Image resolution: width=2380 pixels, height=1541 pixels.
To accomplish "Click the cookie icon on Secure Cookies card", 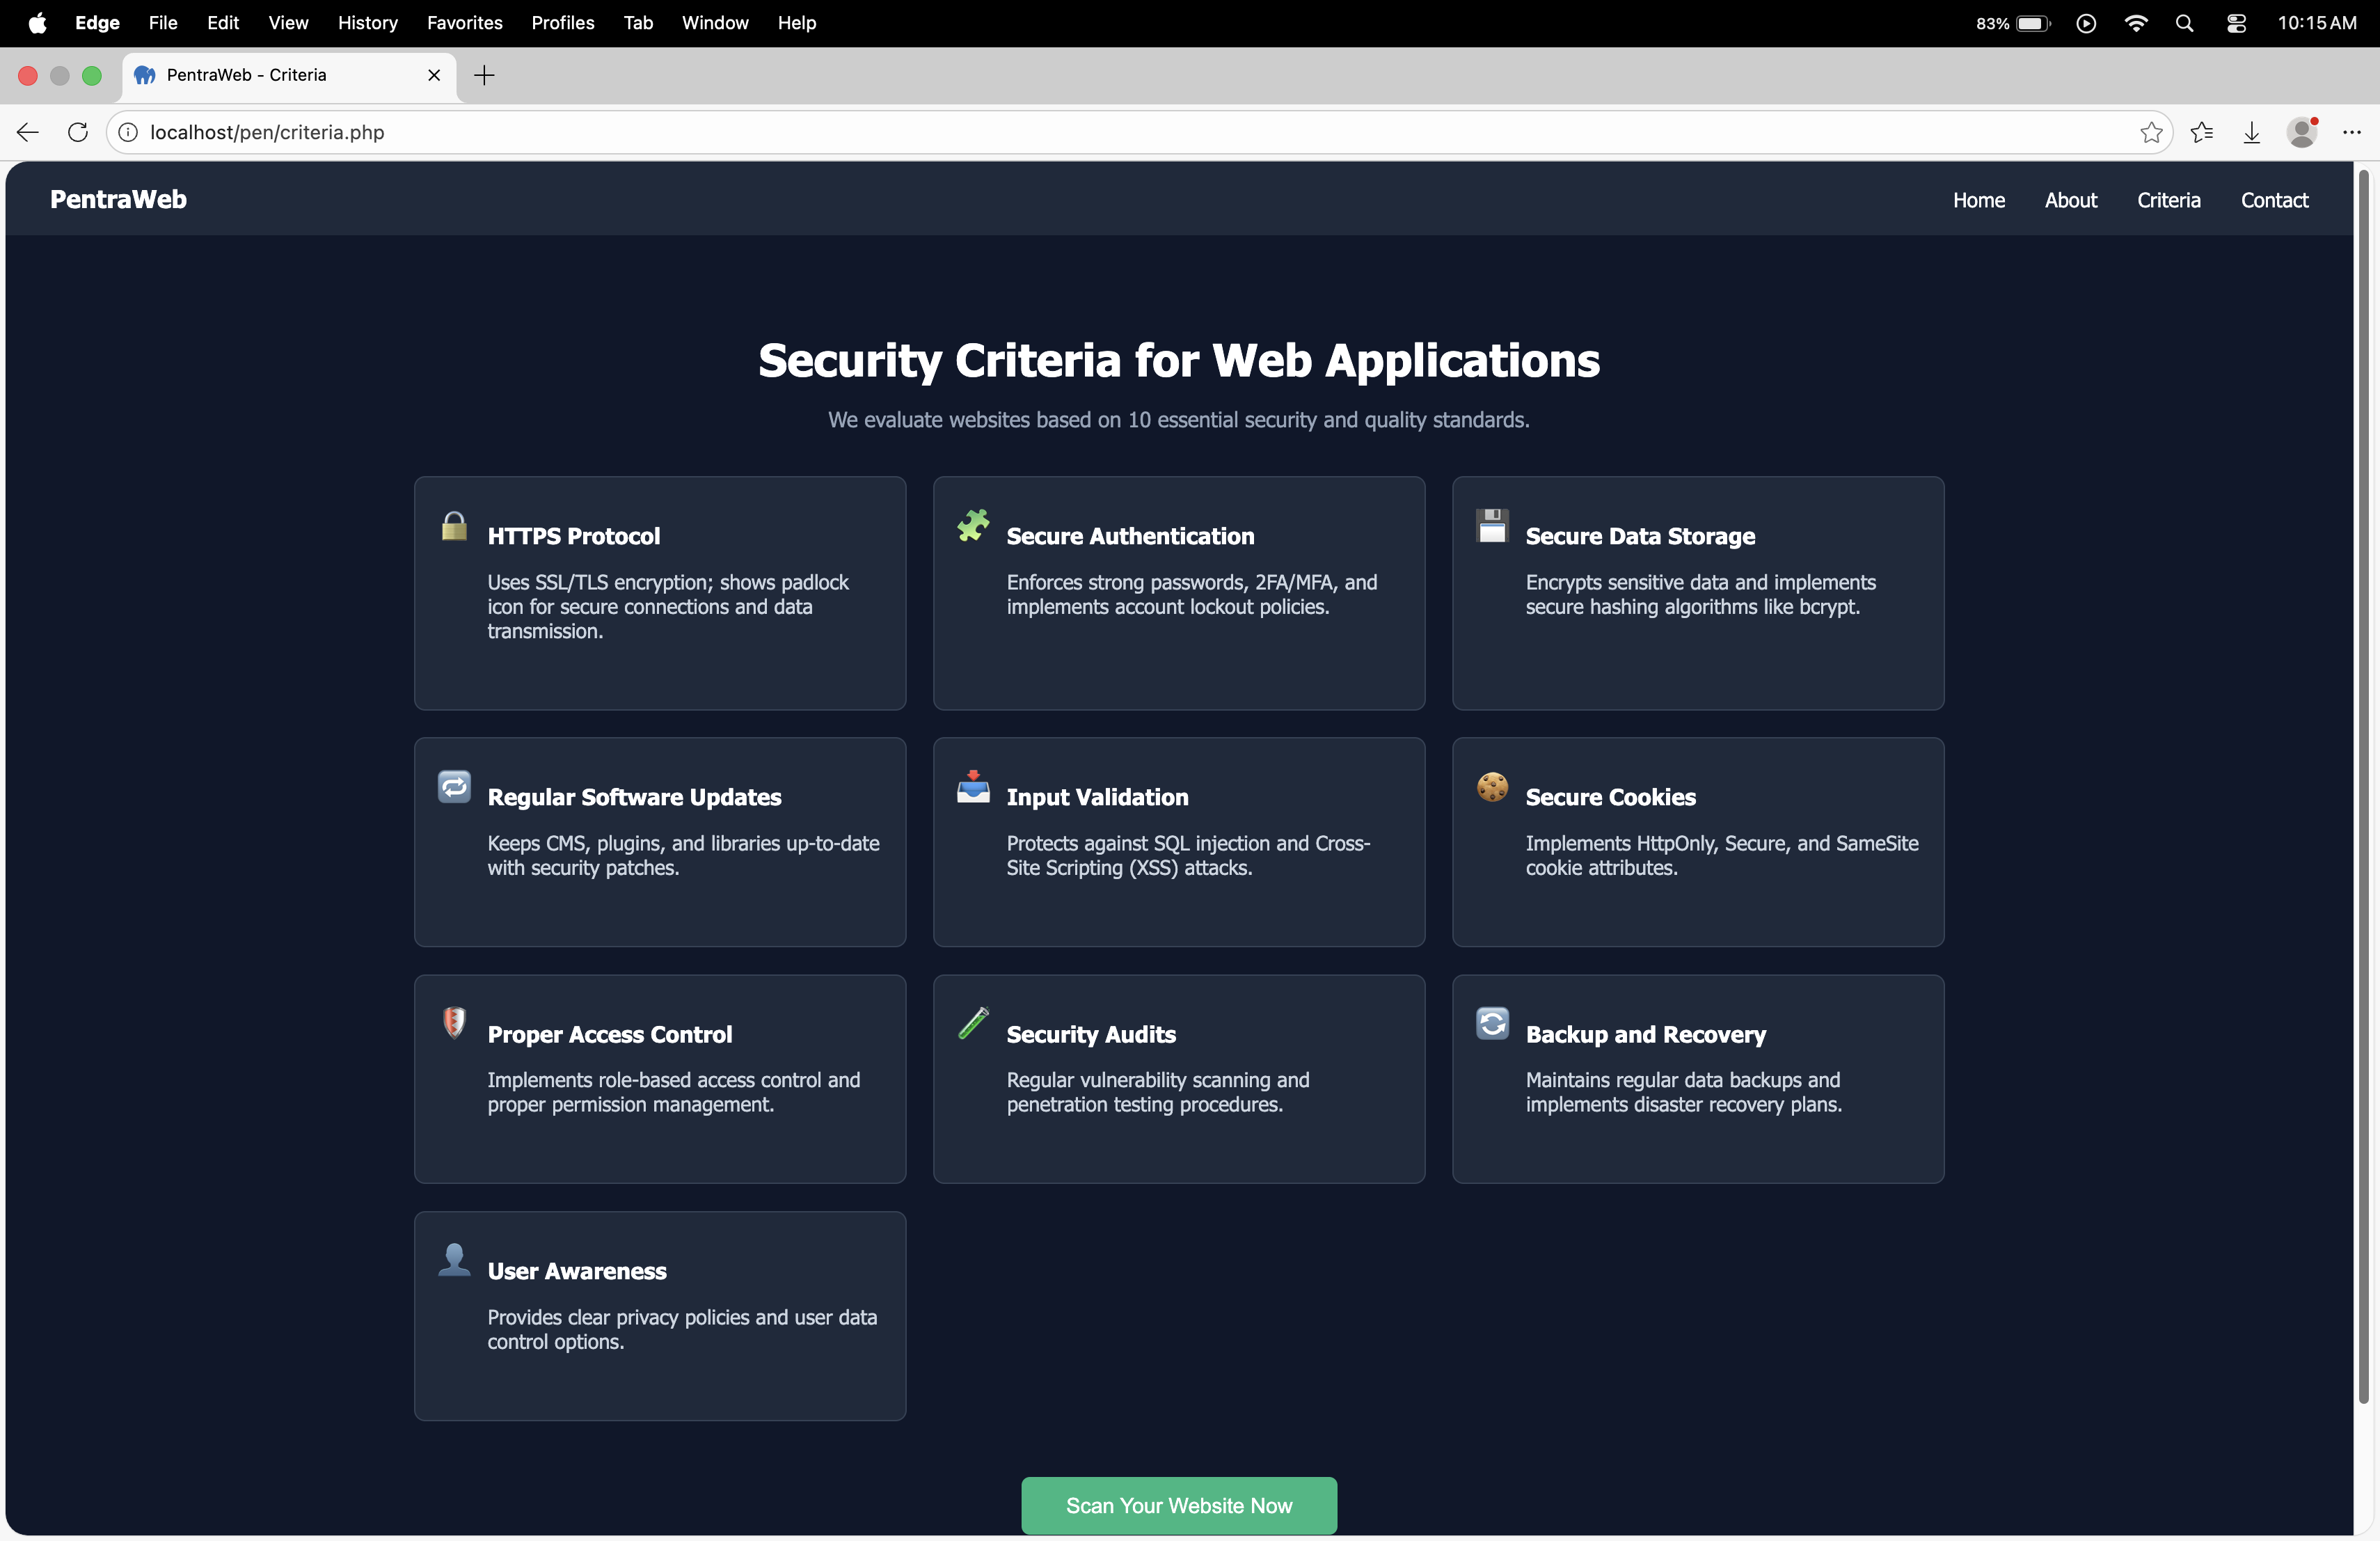I will (x=1491, y=787).
